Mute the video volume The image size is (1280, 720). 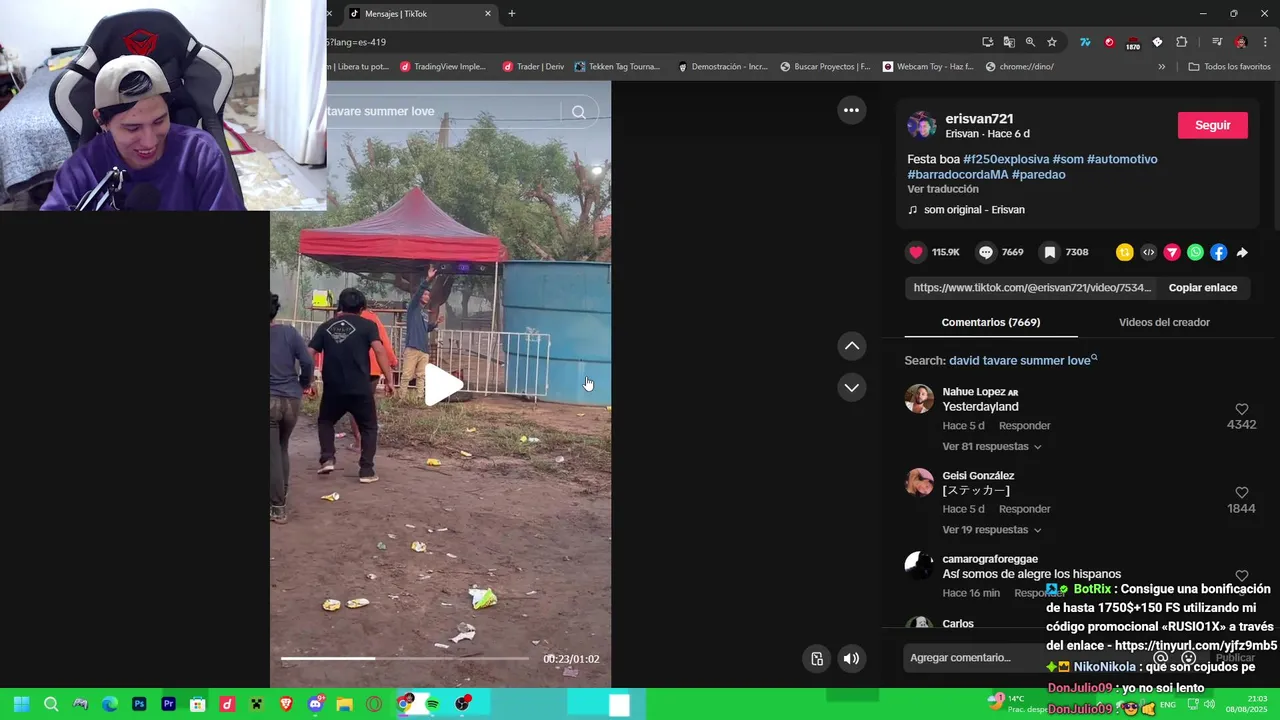tap(851, 658)
